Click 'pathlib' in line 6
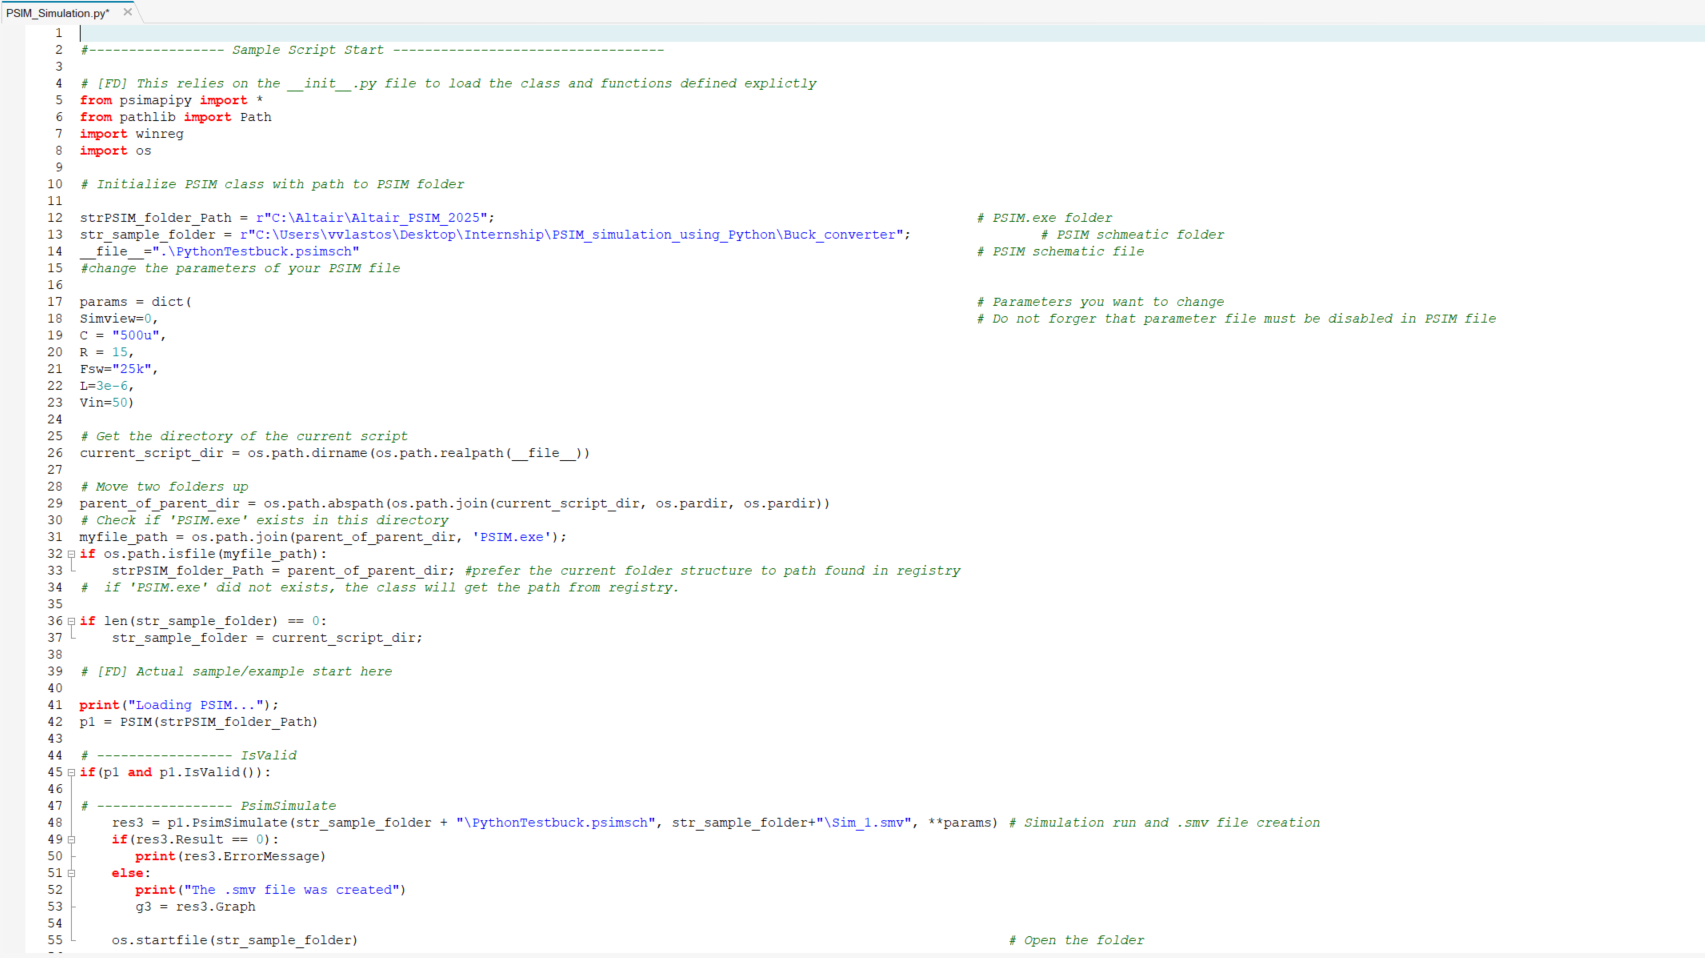This screenshot has width=1705, height=958. [147, 117]
